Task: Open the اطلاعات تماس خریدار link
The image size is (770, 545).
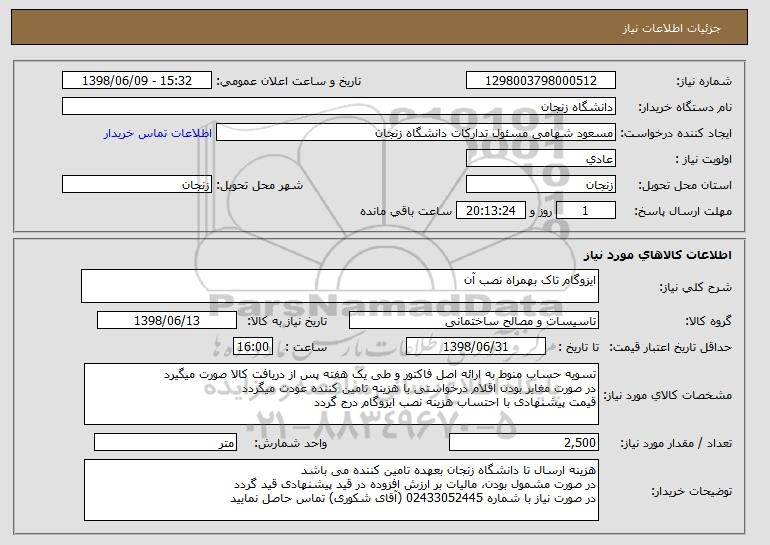Action: 158,133
